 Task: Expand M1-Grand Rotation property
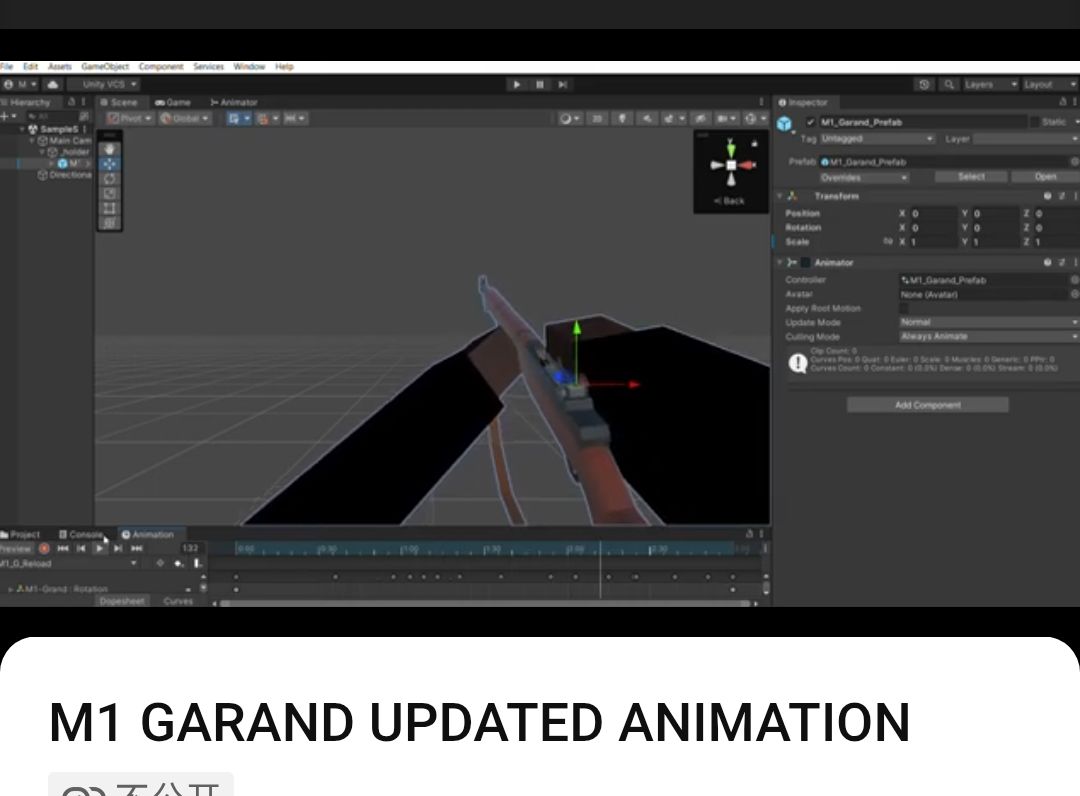tap(10, 589)
